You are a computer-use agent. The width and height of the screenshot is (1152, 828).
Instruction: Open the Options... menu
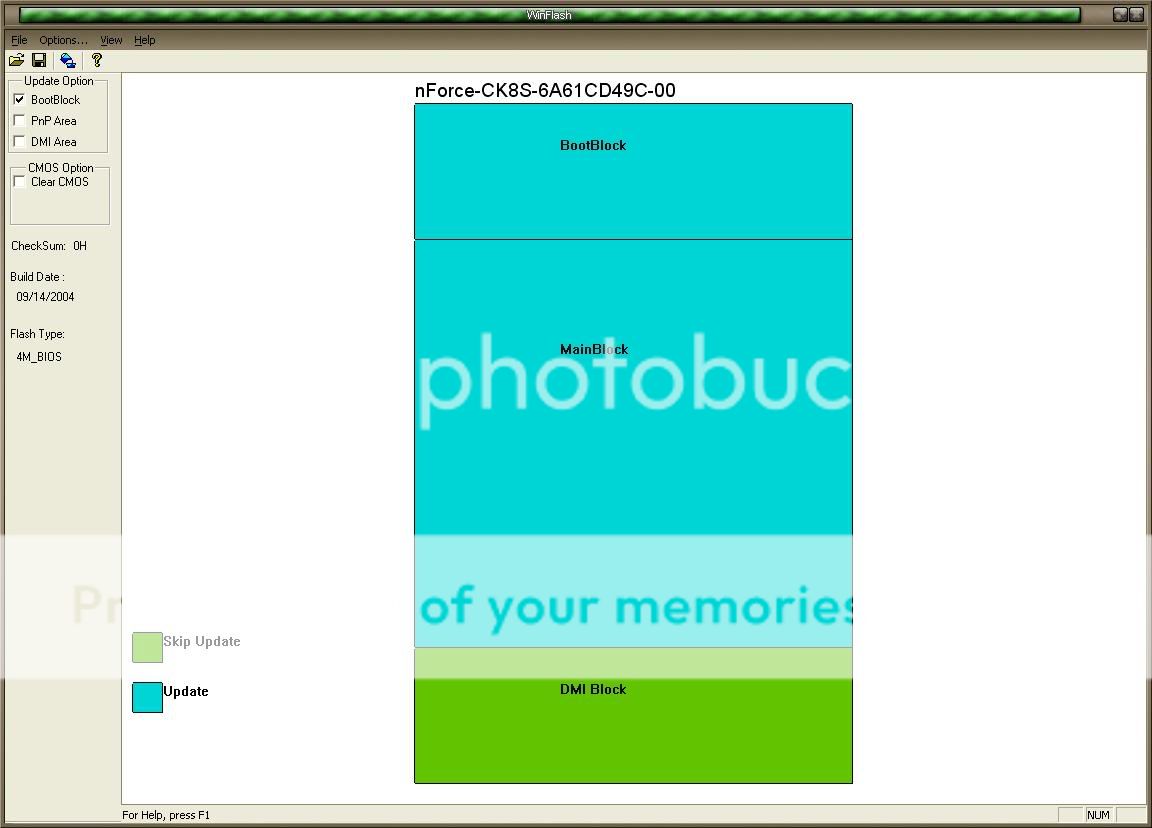point(63,40)
